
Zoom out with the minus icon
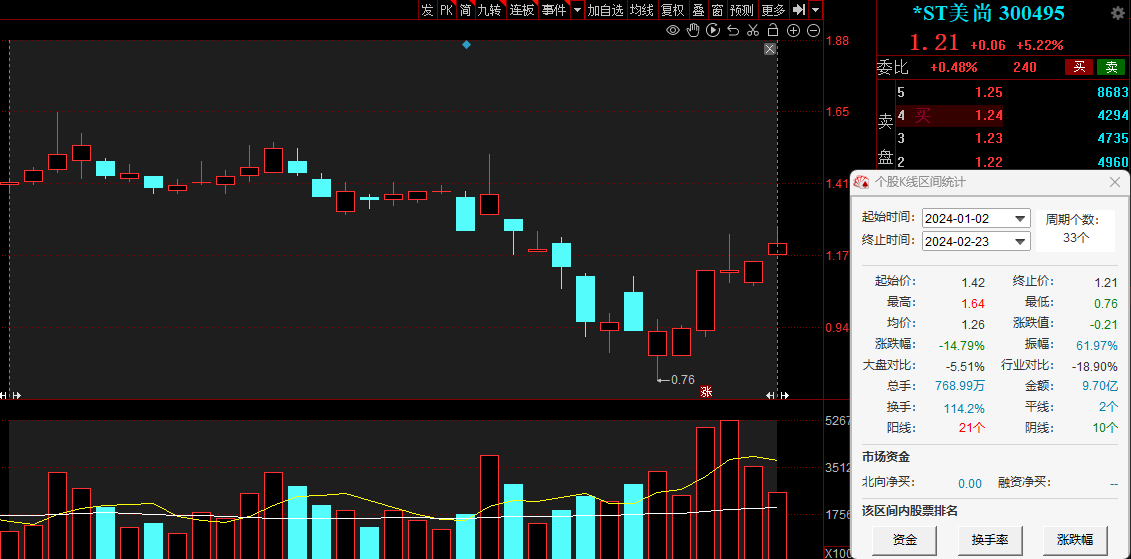[x=811, y=31]
